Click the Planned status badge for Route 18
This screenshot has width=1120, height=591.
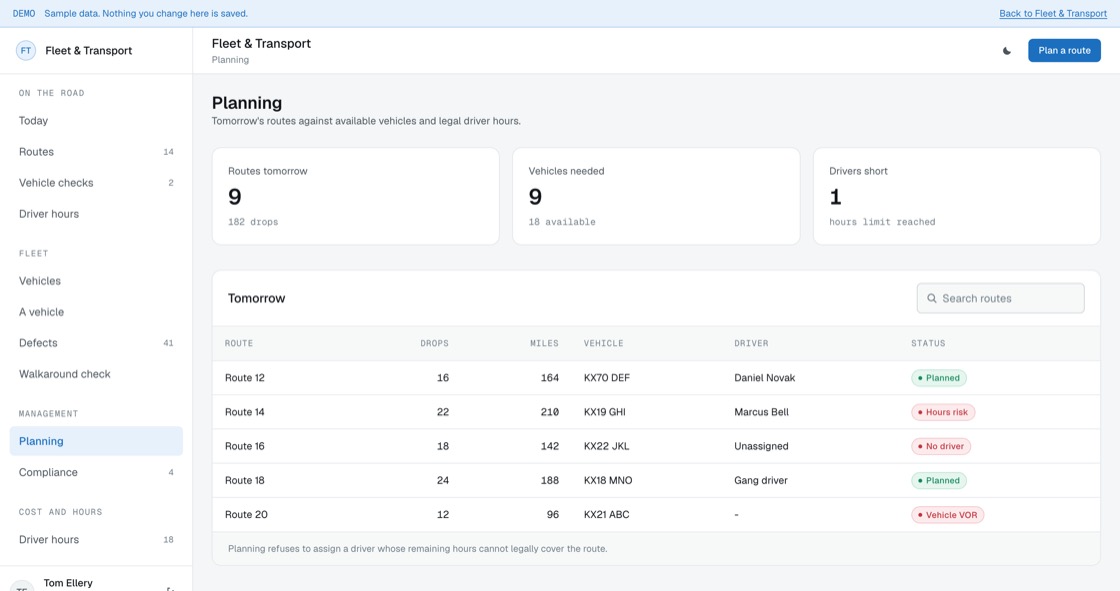(x=939, y=481)
